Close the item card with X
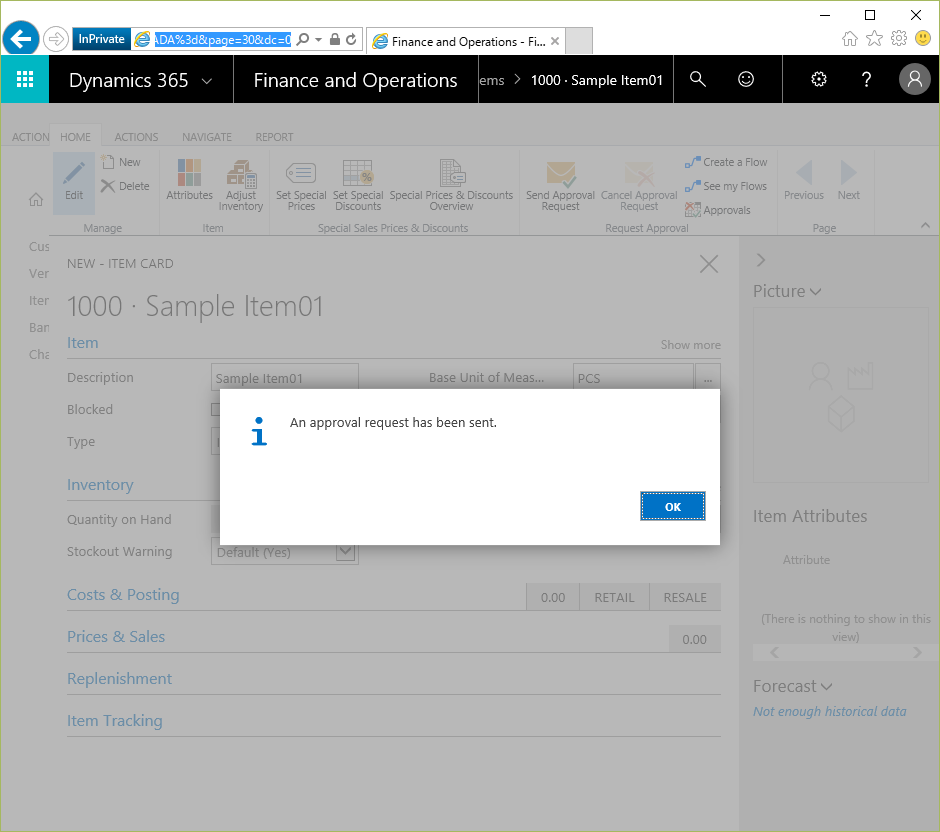This screenshot has width=940, height=832. click(x=709, y=264)
